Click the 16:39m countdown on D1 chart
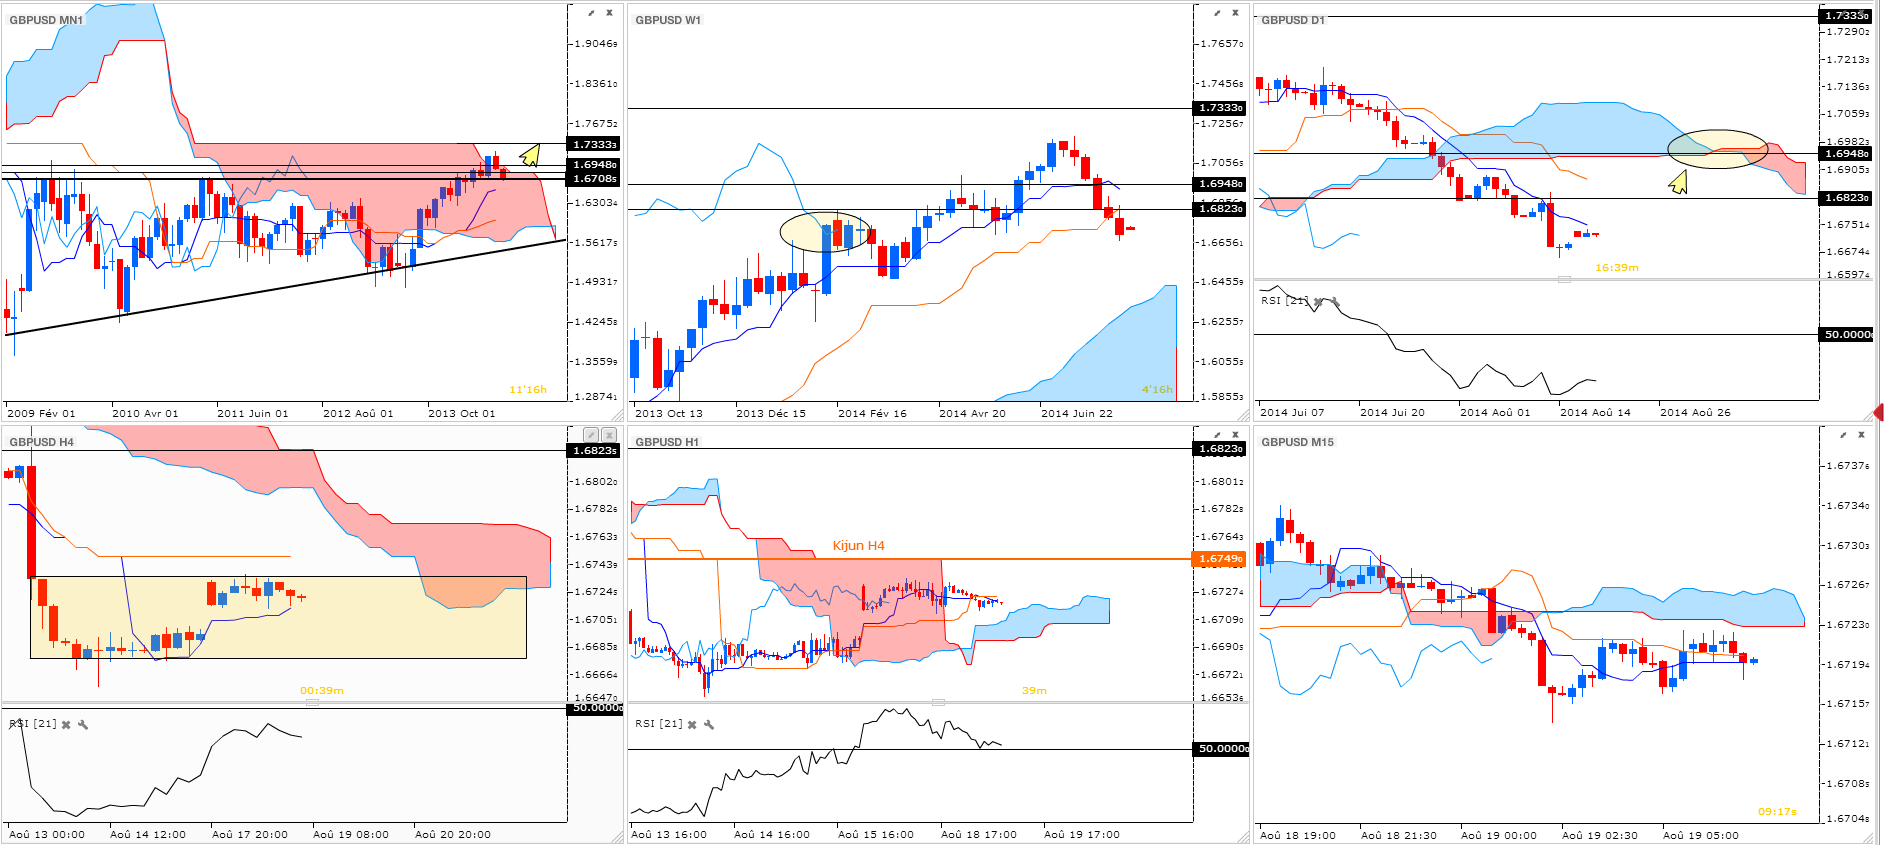The height and width of the screenshot is (845, 1884). click(1616, 268)
